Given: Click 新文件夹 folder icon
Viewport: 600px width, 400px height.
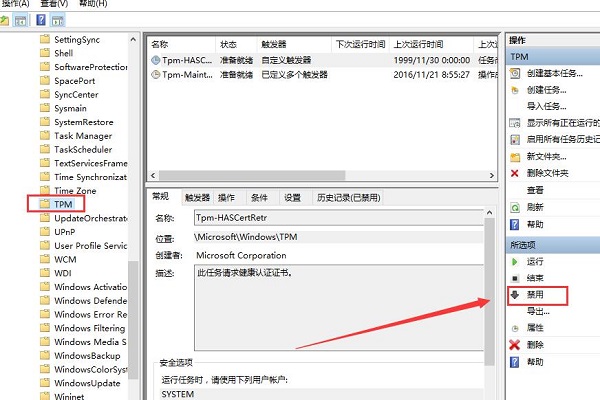Looking at the screenshot, I should tap(515, 157).
